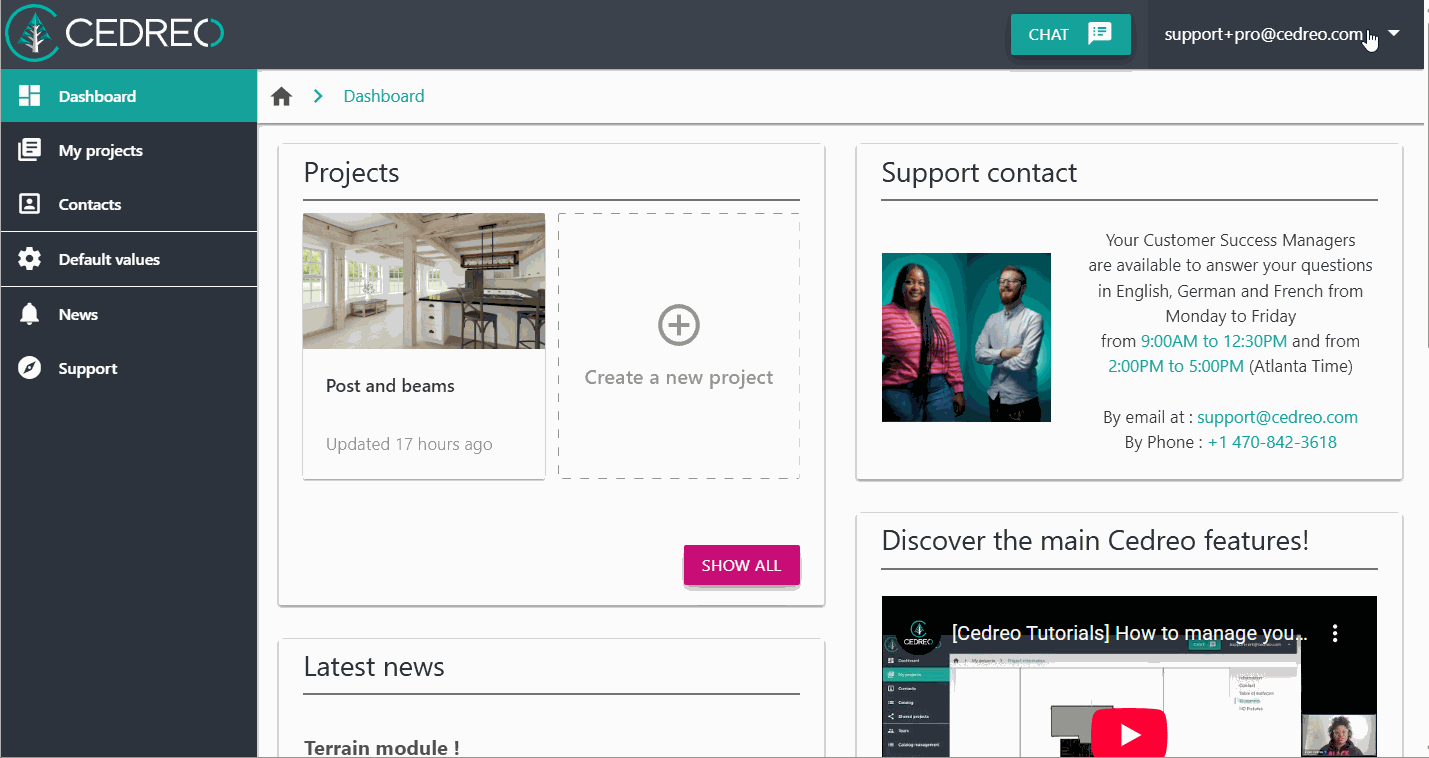Click the My projects library icon
Screen dimensions: 1429x758
click(x=30, y=150)
